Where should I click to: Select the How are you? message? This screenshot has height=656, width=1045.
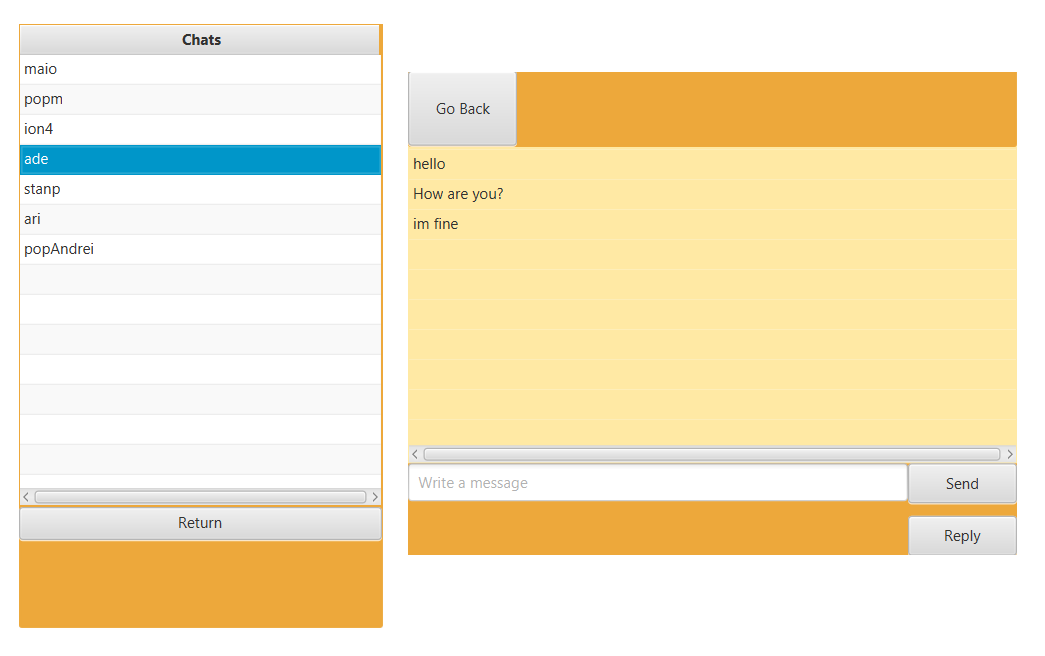712,194
